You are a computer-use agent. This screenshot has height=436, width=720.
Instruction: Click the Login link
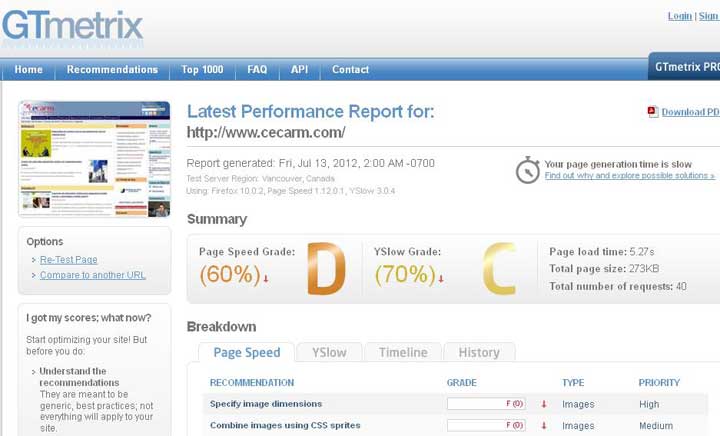point(679,16)
